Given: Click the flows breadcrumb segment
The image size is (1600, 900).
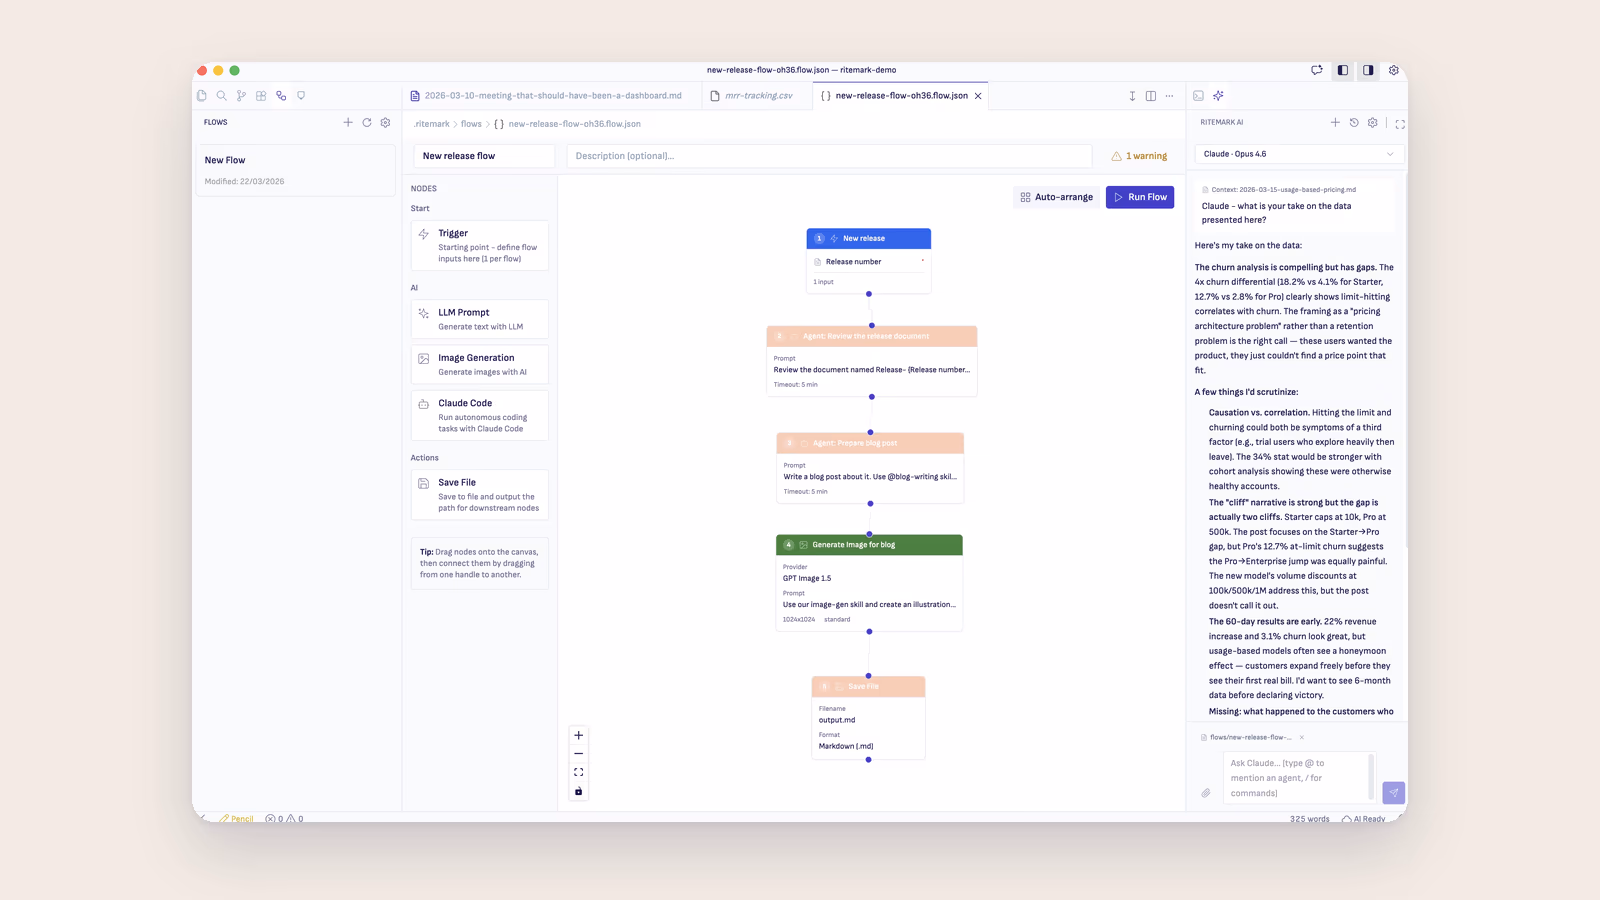Looking at the screenshot, I should pyautogui.click(x=471, y=124).
